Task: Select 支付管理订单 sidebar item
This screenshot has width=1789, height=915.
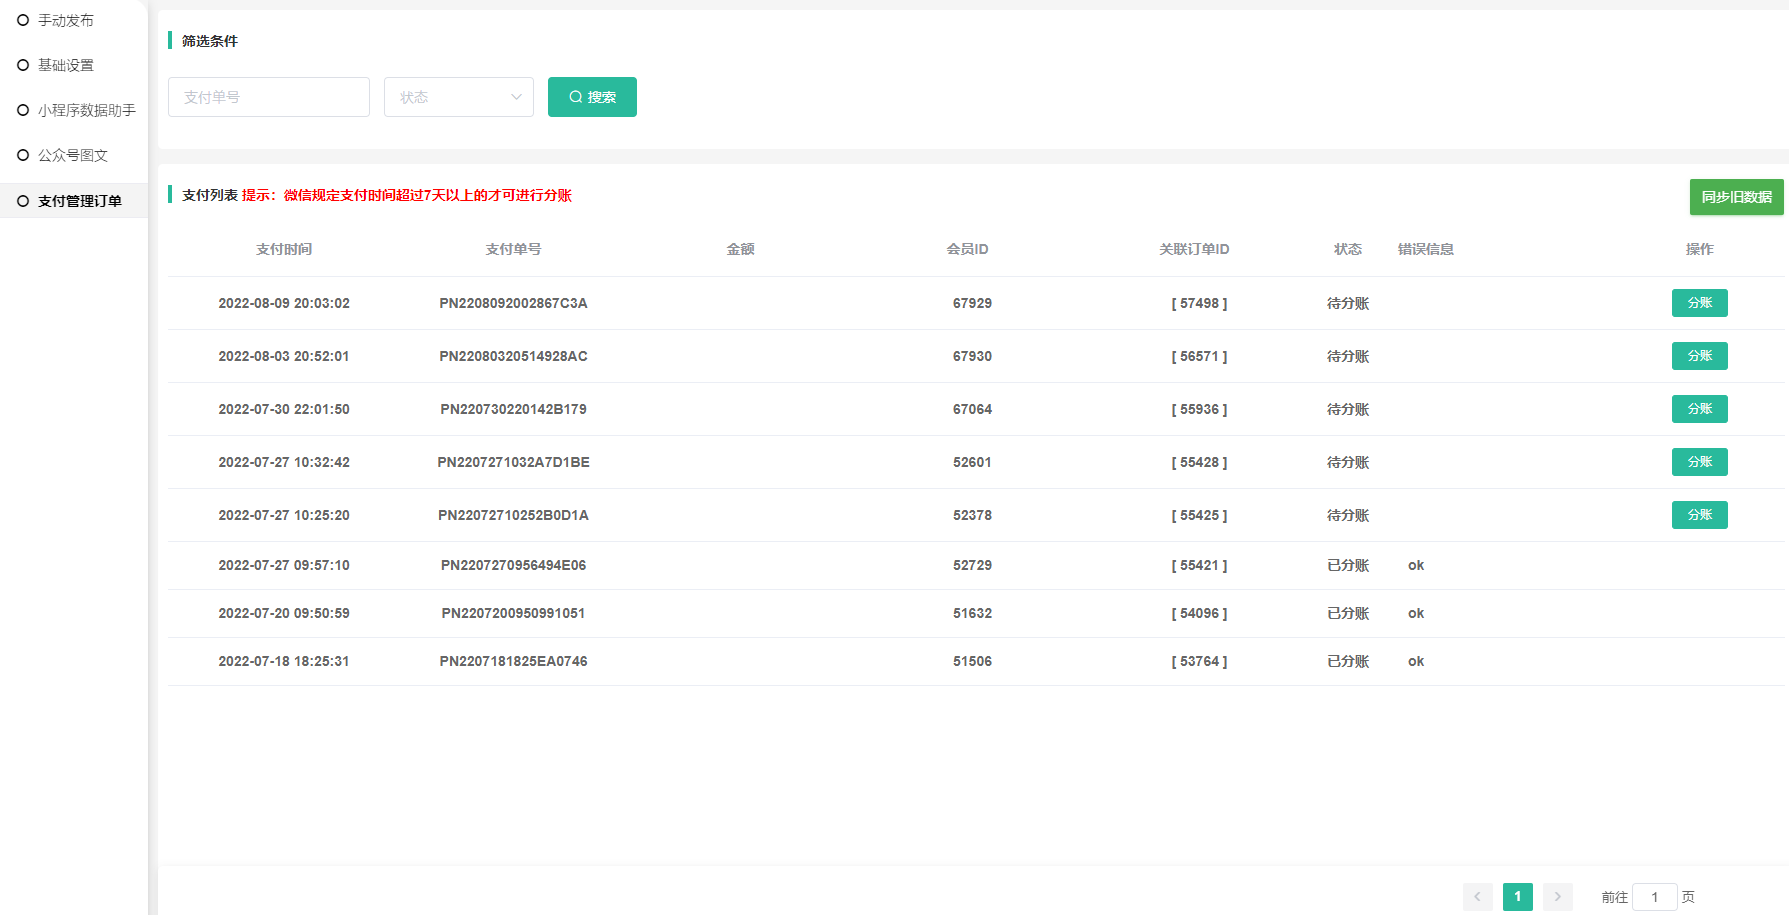Action: tap(79, 201)
